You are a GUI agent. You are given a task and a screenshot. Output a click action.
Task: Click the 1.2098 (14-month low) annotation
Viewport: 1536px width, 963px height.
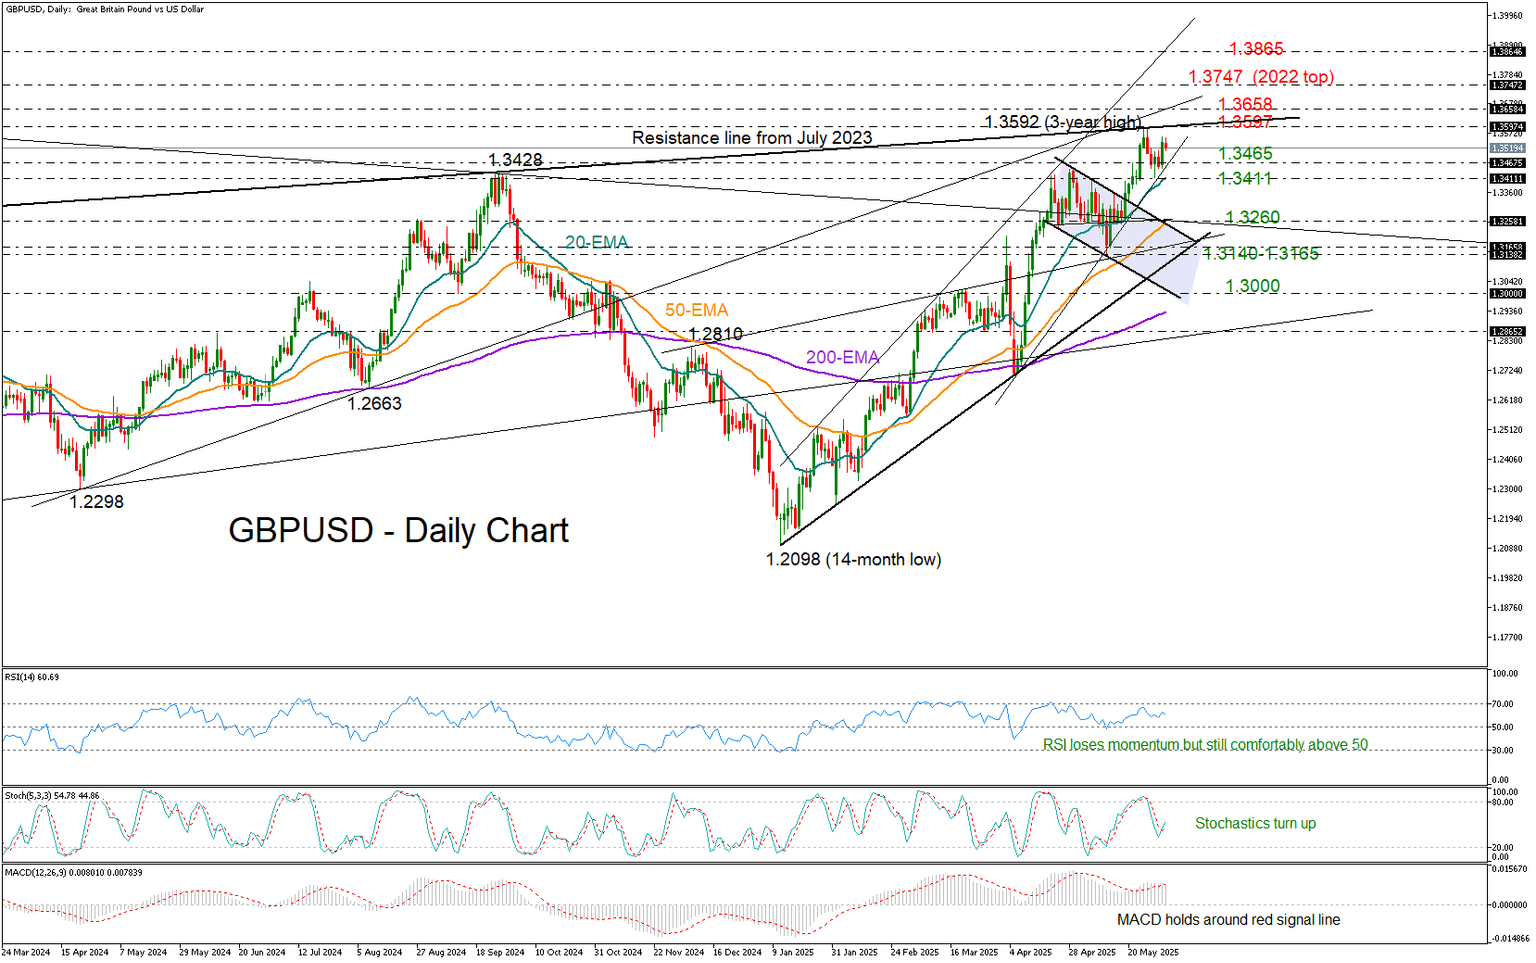852,560
